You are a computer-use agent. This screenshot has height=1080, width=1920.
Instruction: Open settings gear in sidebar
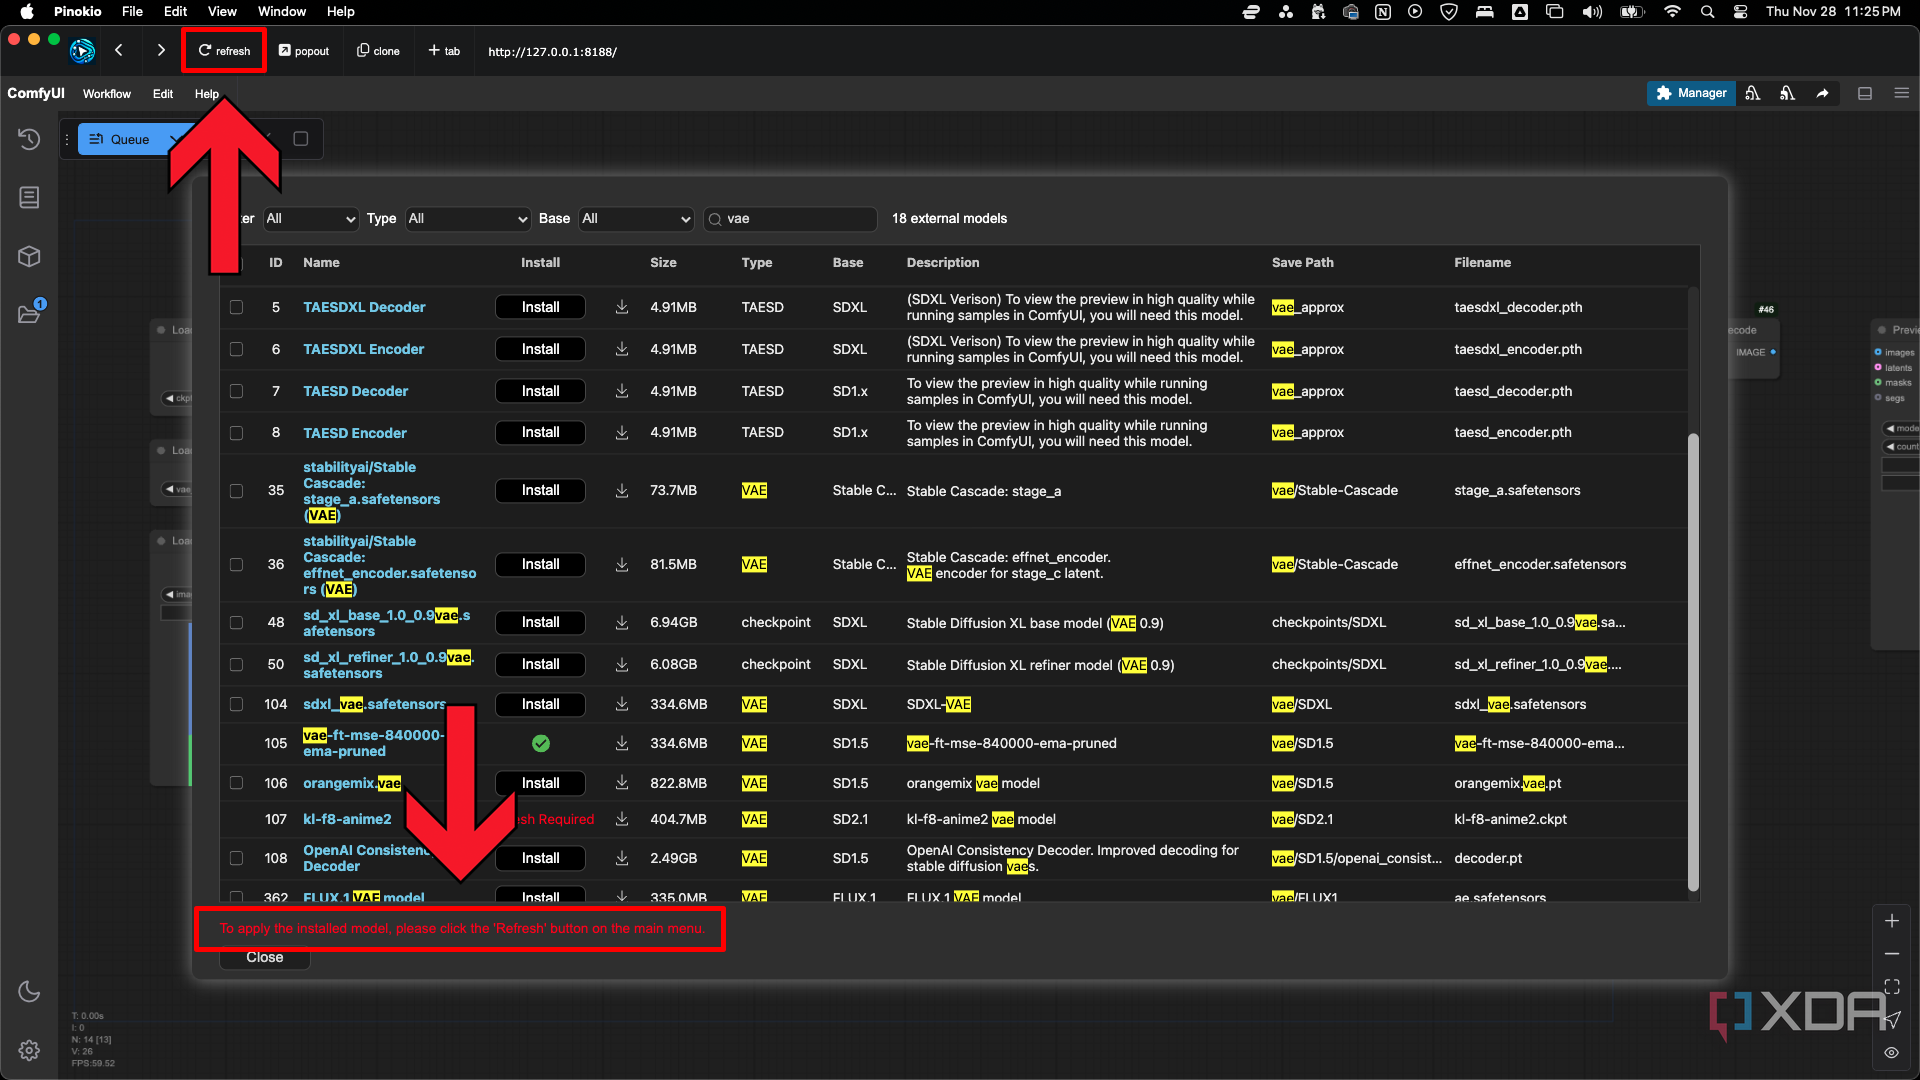(29, 1050)
